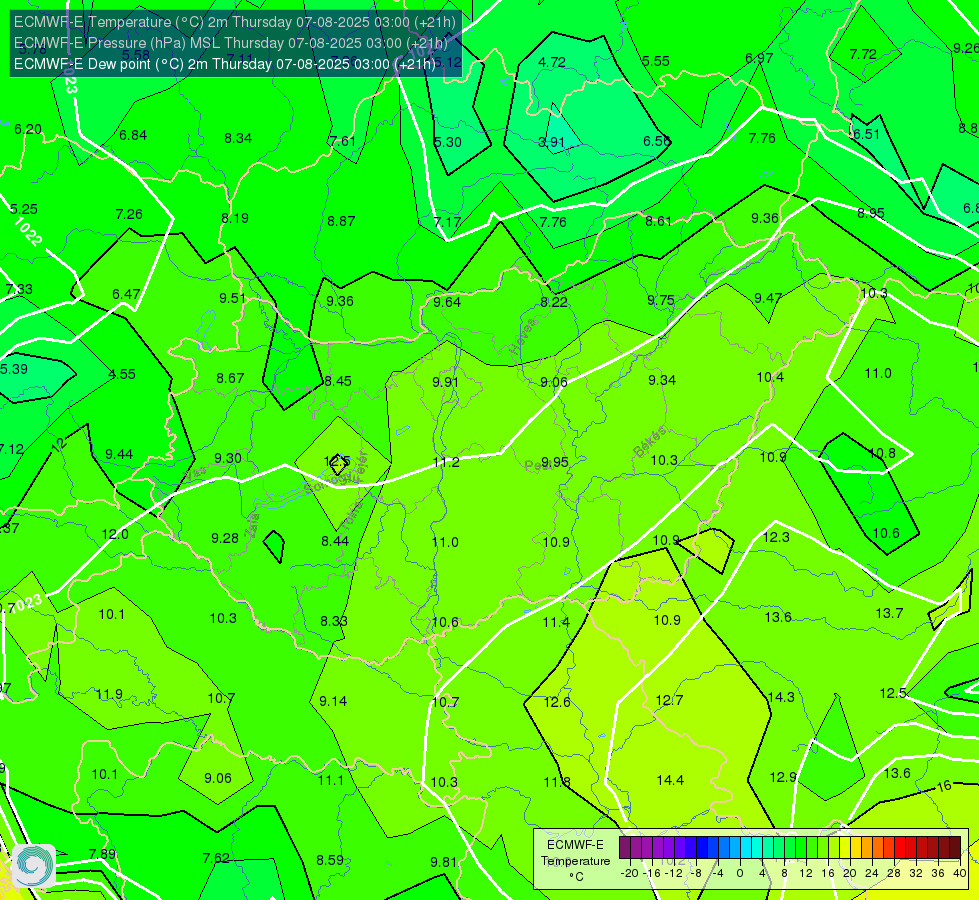Image resolution: width=979 pixels, height=900 pixels.
Task: Click the 7.62 temperature value
Action: coord(216,858)
